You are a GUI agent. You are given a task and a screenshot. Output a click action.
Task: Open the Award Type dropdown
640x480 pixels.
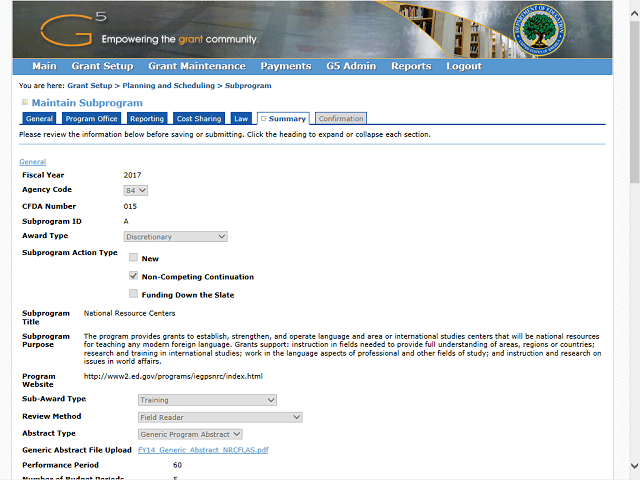(x=176, y=237)
